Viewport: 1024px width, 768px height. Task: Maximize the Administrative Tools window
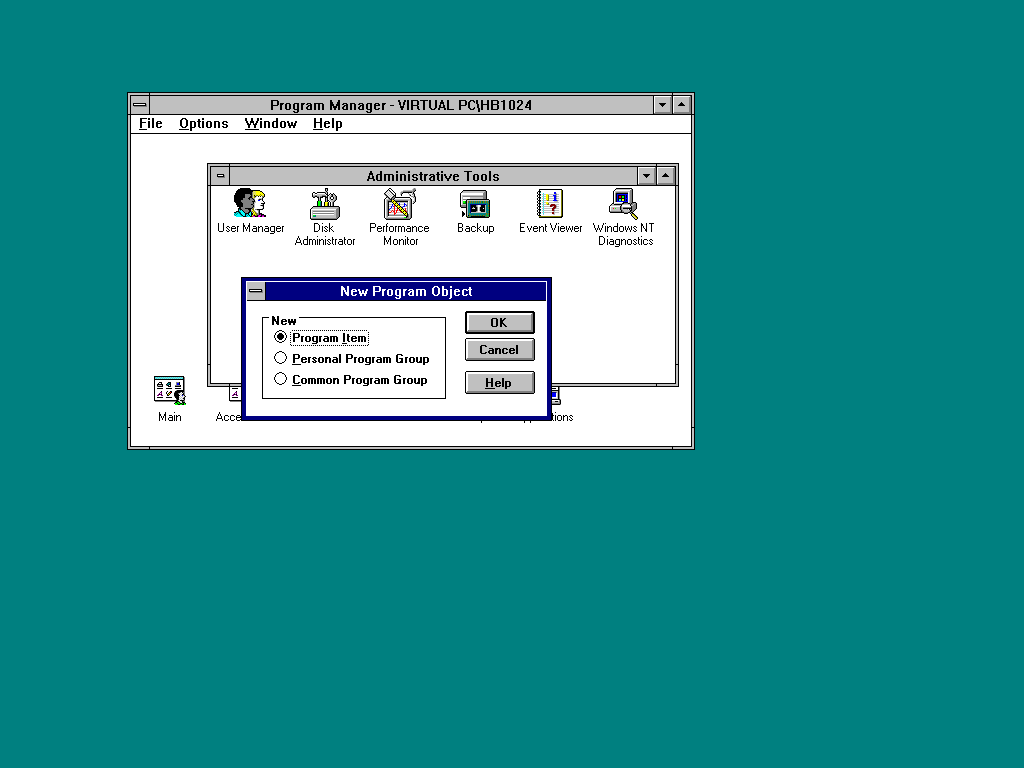click(665, 176)
